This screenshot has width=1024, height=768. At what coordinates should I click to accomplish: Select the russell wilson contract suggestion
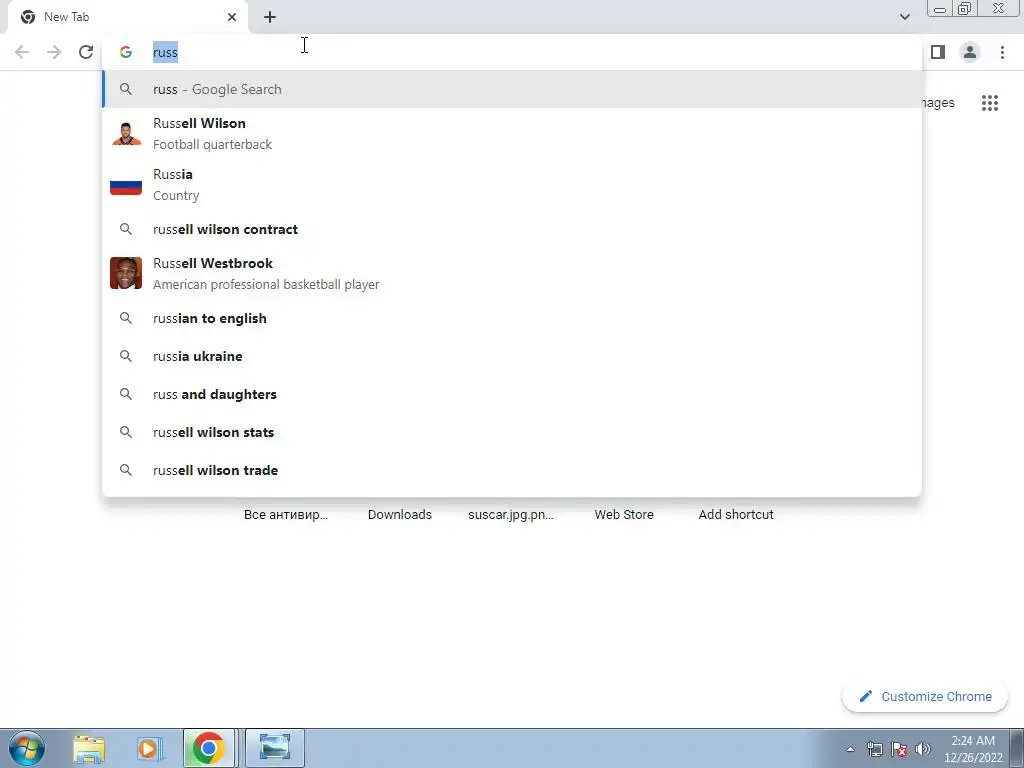tap(512, 229)
